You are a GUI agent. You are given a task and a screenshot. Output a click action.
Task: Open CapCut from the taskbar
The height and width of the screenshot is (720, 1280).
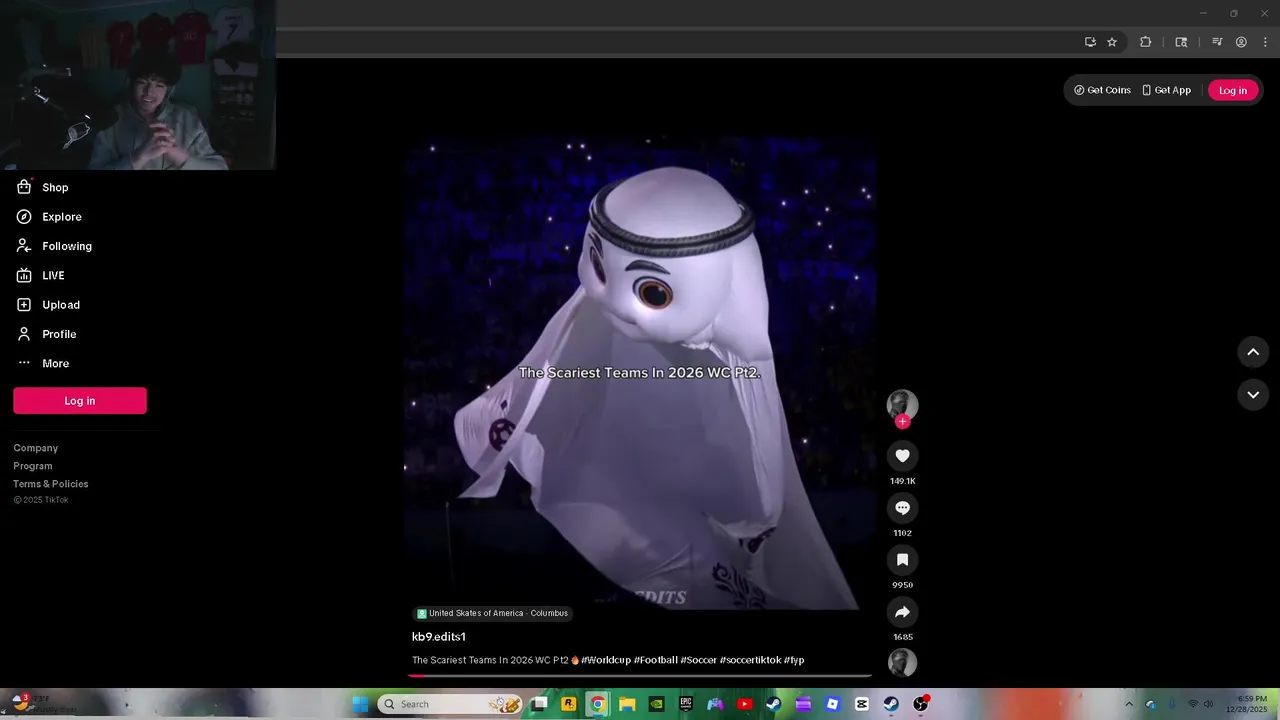tap(862, 704)
